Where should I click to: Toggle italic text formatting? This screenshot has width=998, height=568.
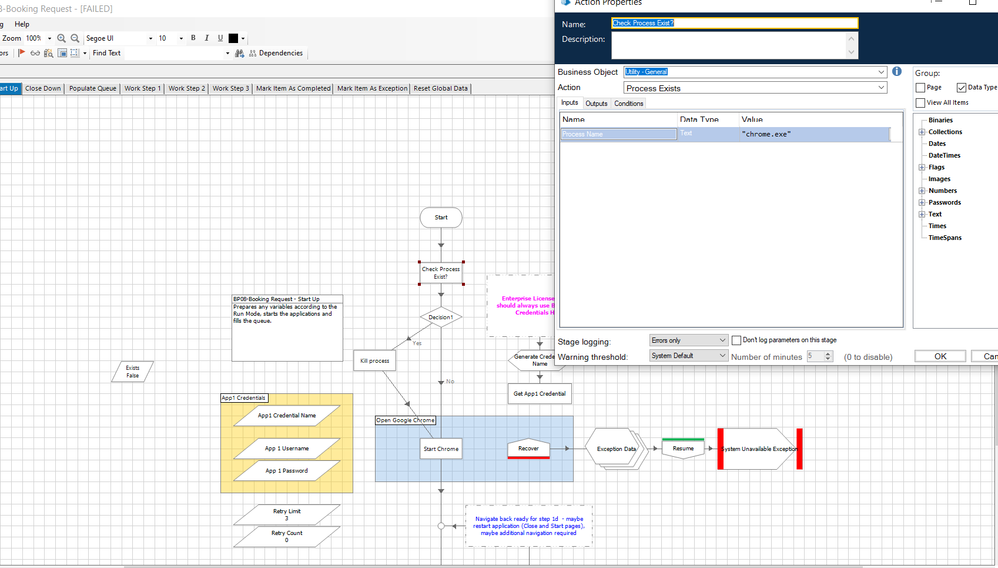click(206, 38)
